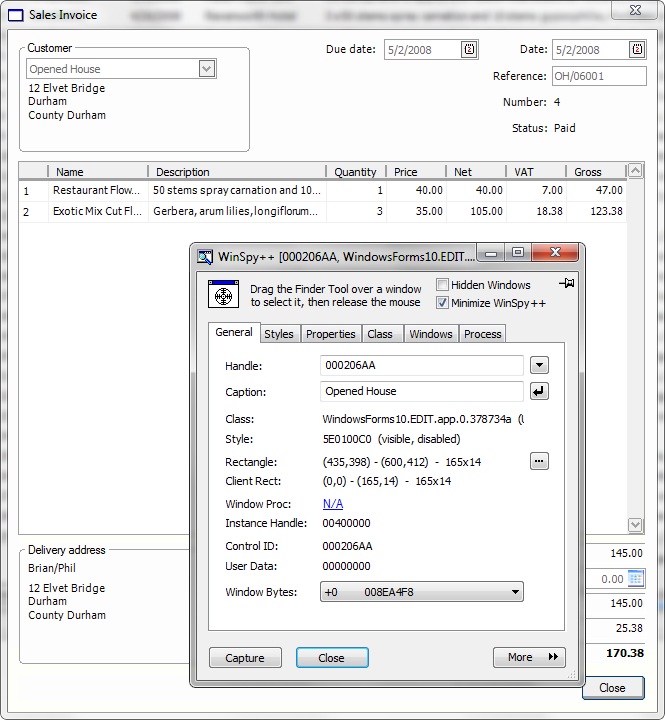Switch to the Styles tab
Image resolution: width=665 pixels, height=720 pixels.
[x=279, y=334]
